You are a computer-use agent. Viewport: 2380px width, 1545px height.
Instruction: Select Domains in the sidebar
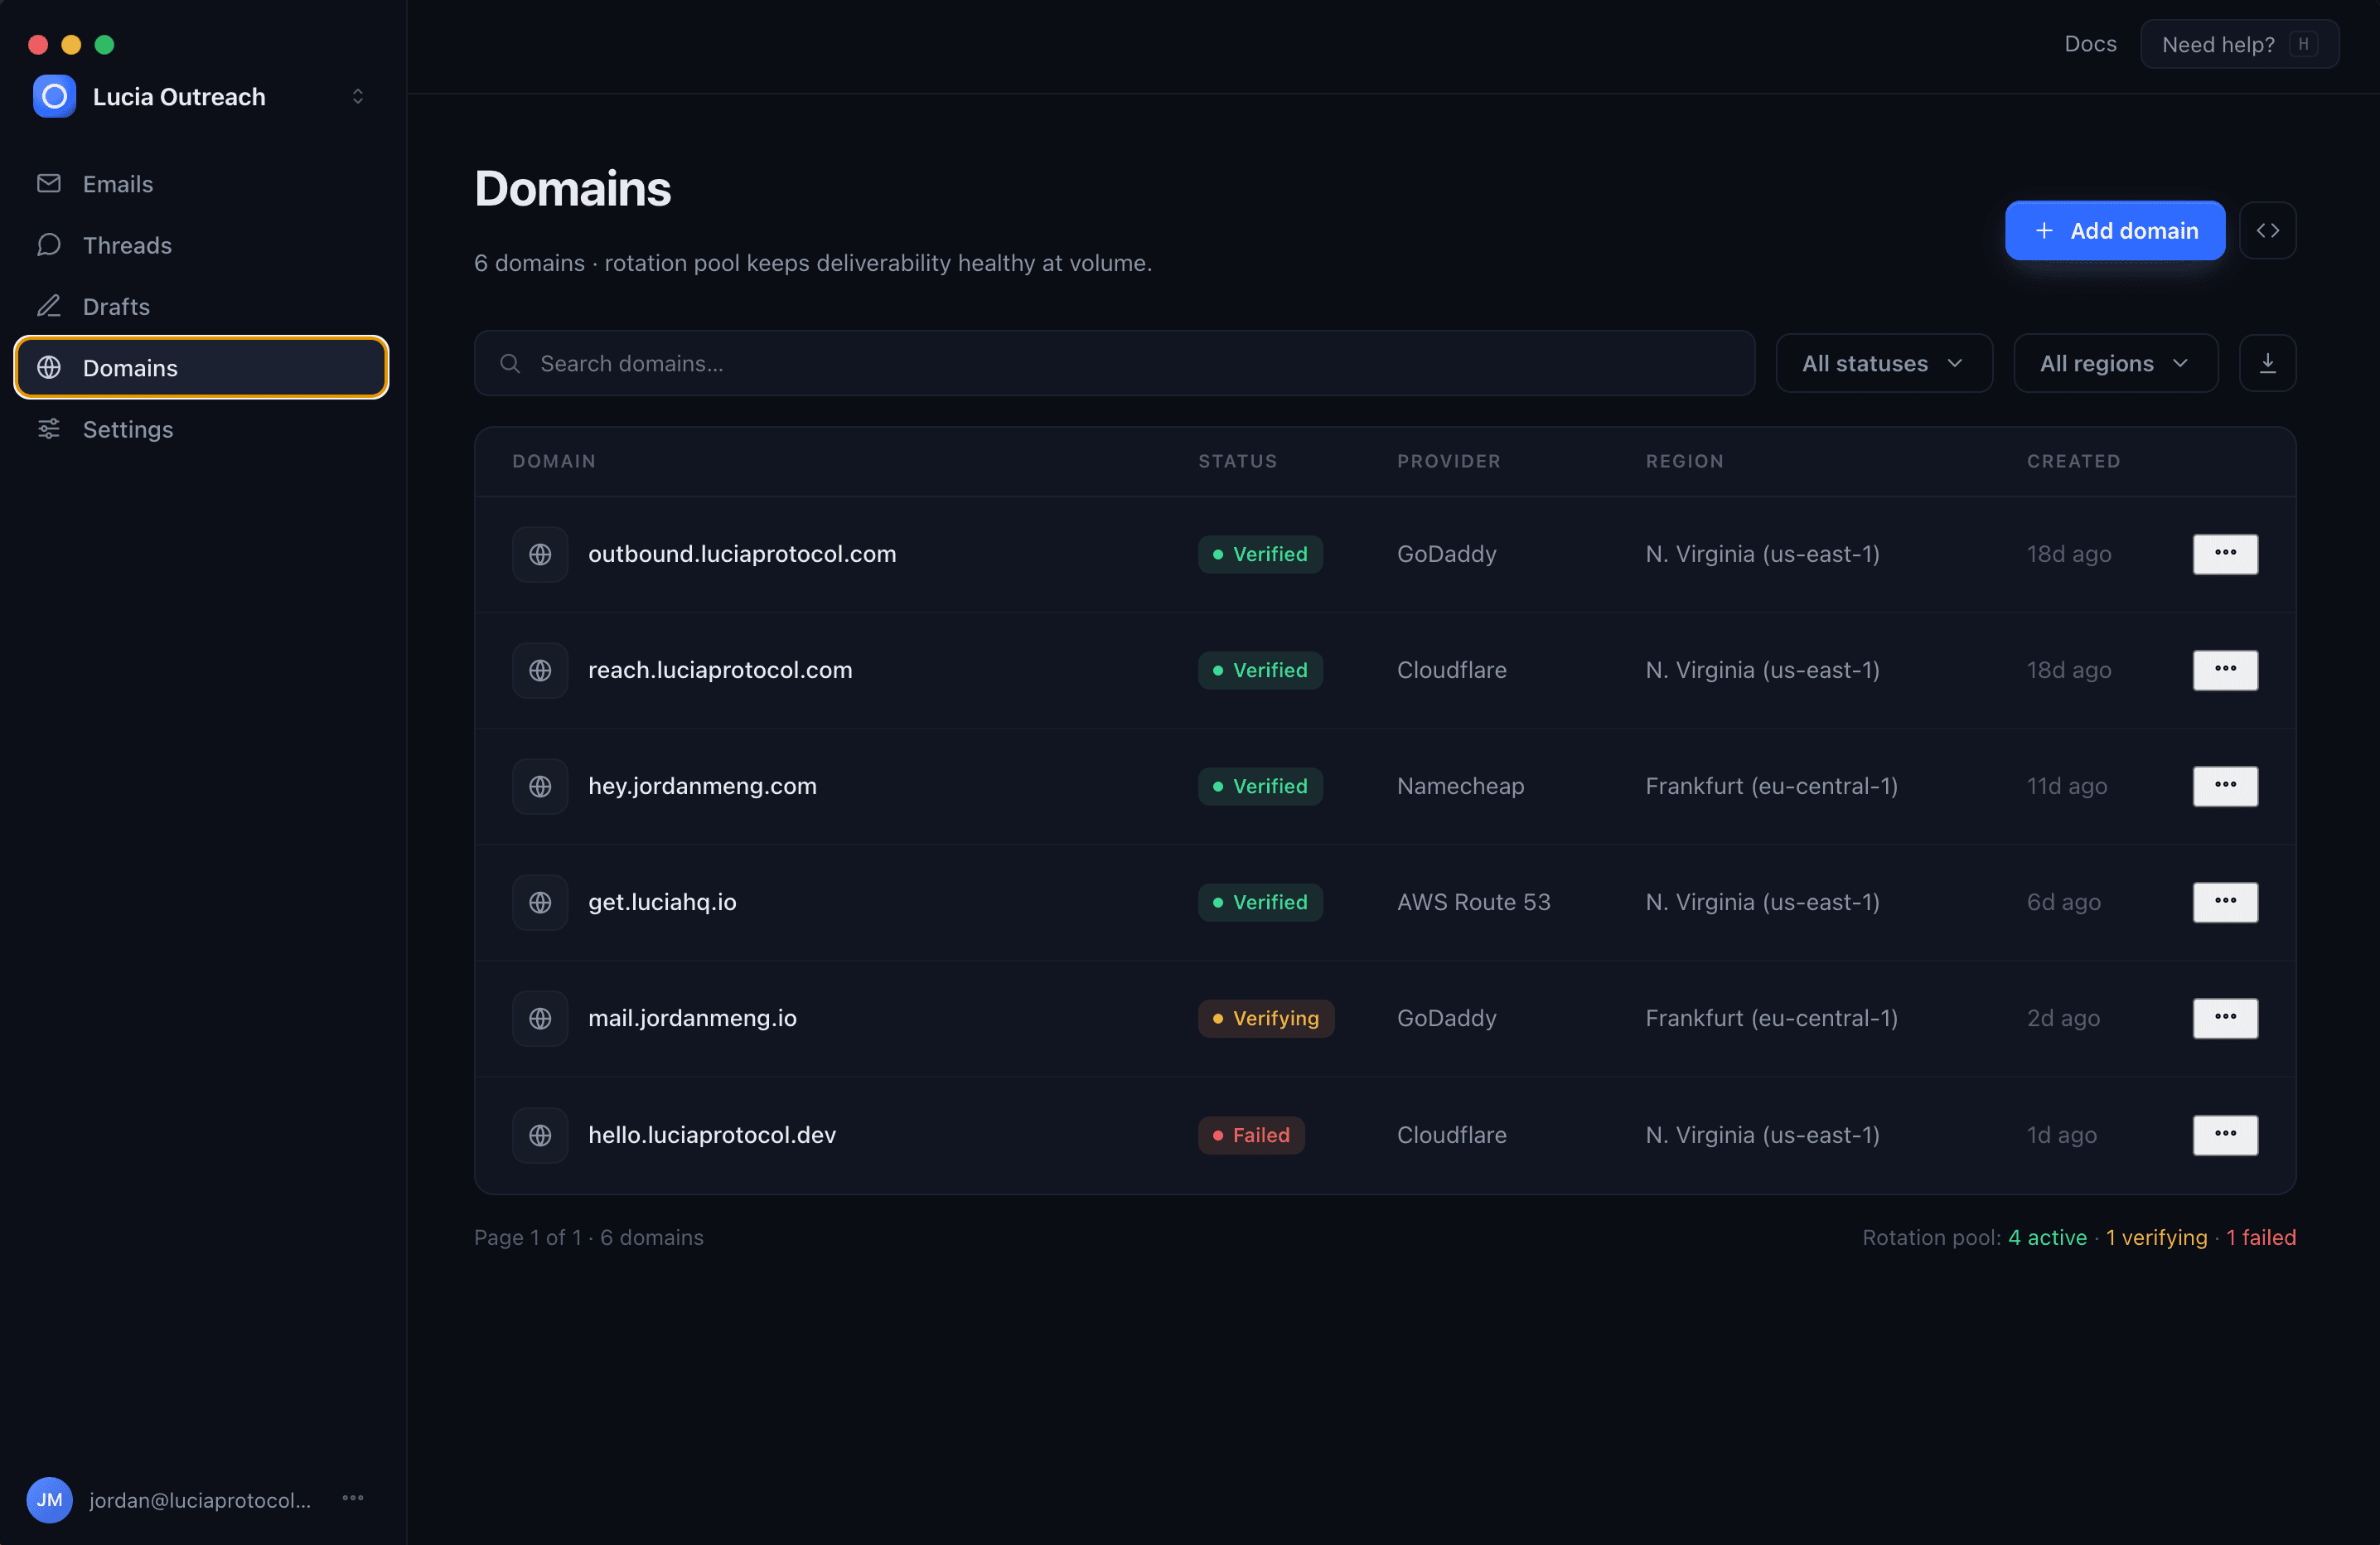coord(201,367)
